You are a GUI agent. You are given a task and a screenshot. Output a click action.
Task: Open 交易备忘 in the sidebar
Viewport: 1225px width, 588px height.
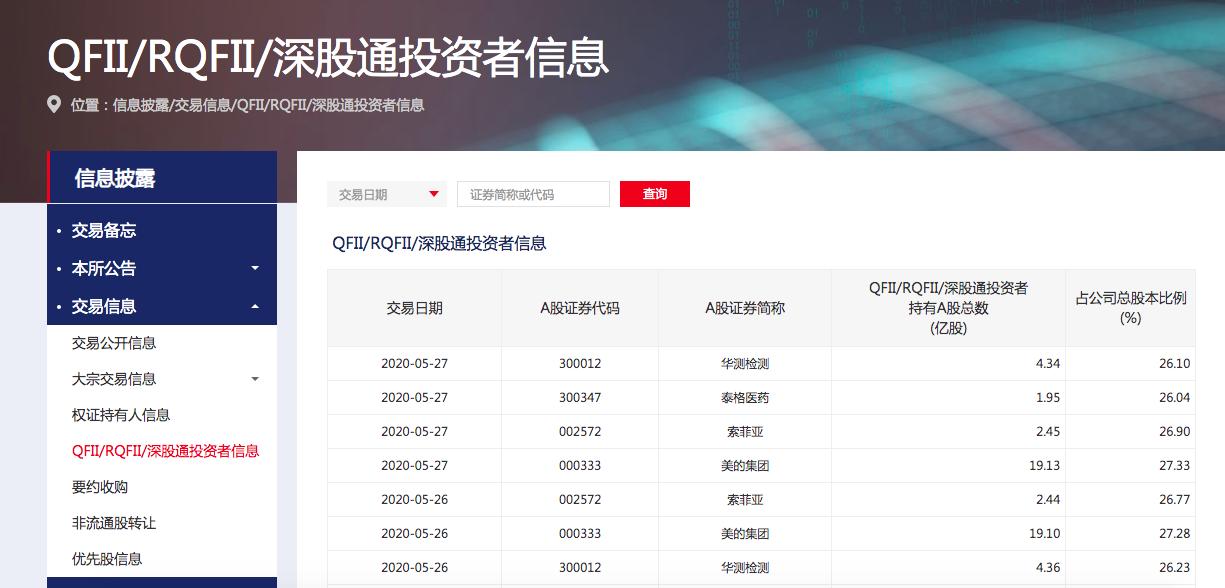pyautogui.click(x=104, y=230)
